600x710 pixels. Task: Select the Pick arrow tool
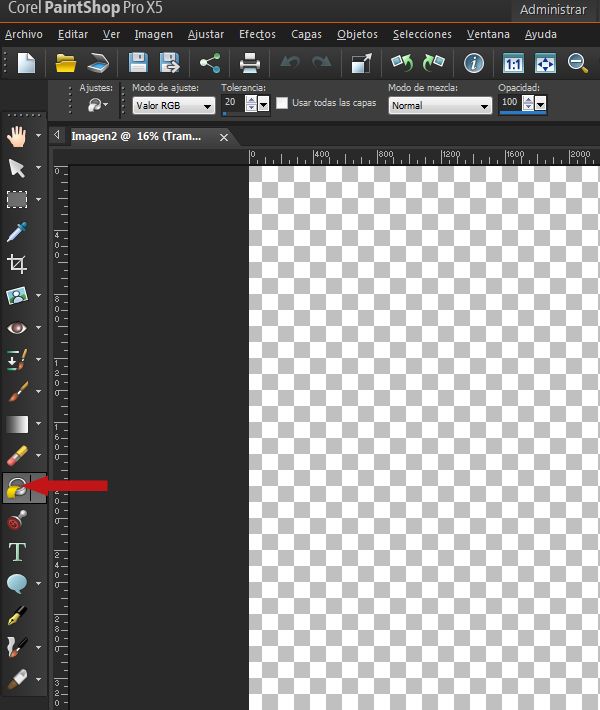click(x=17, y=168)
